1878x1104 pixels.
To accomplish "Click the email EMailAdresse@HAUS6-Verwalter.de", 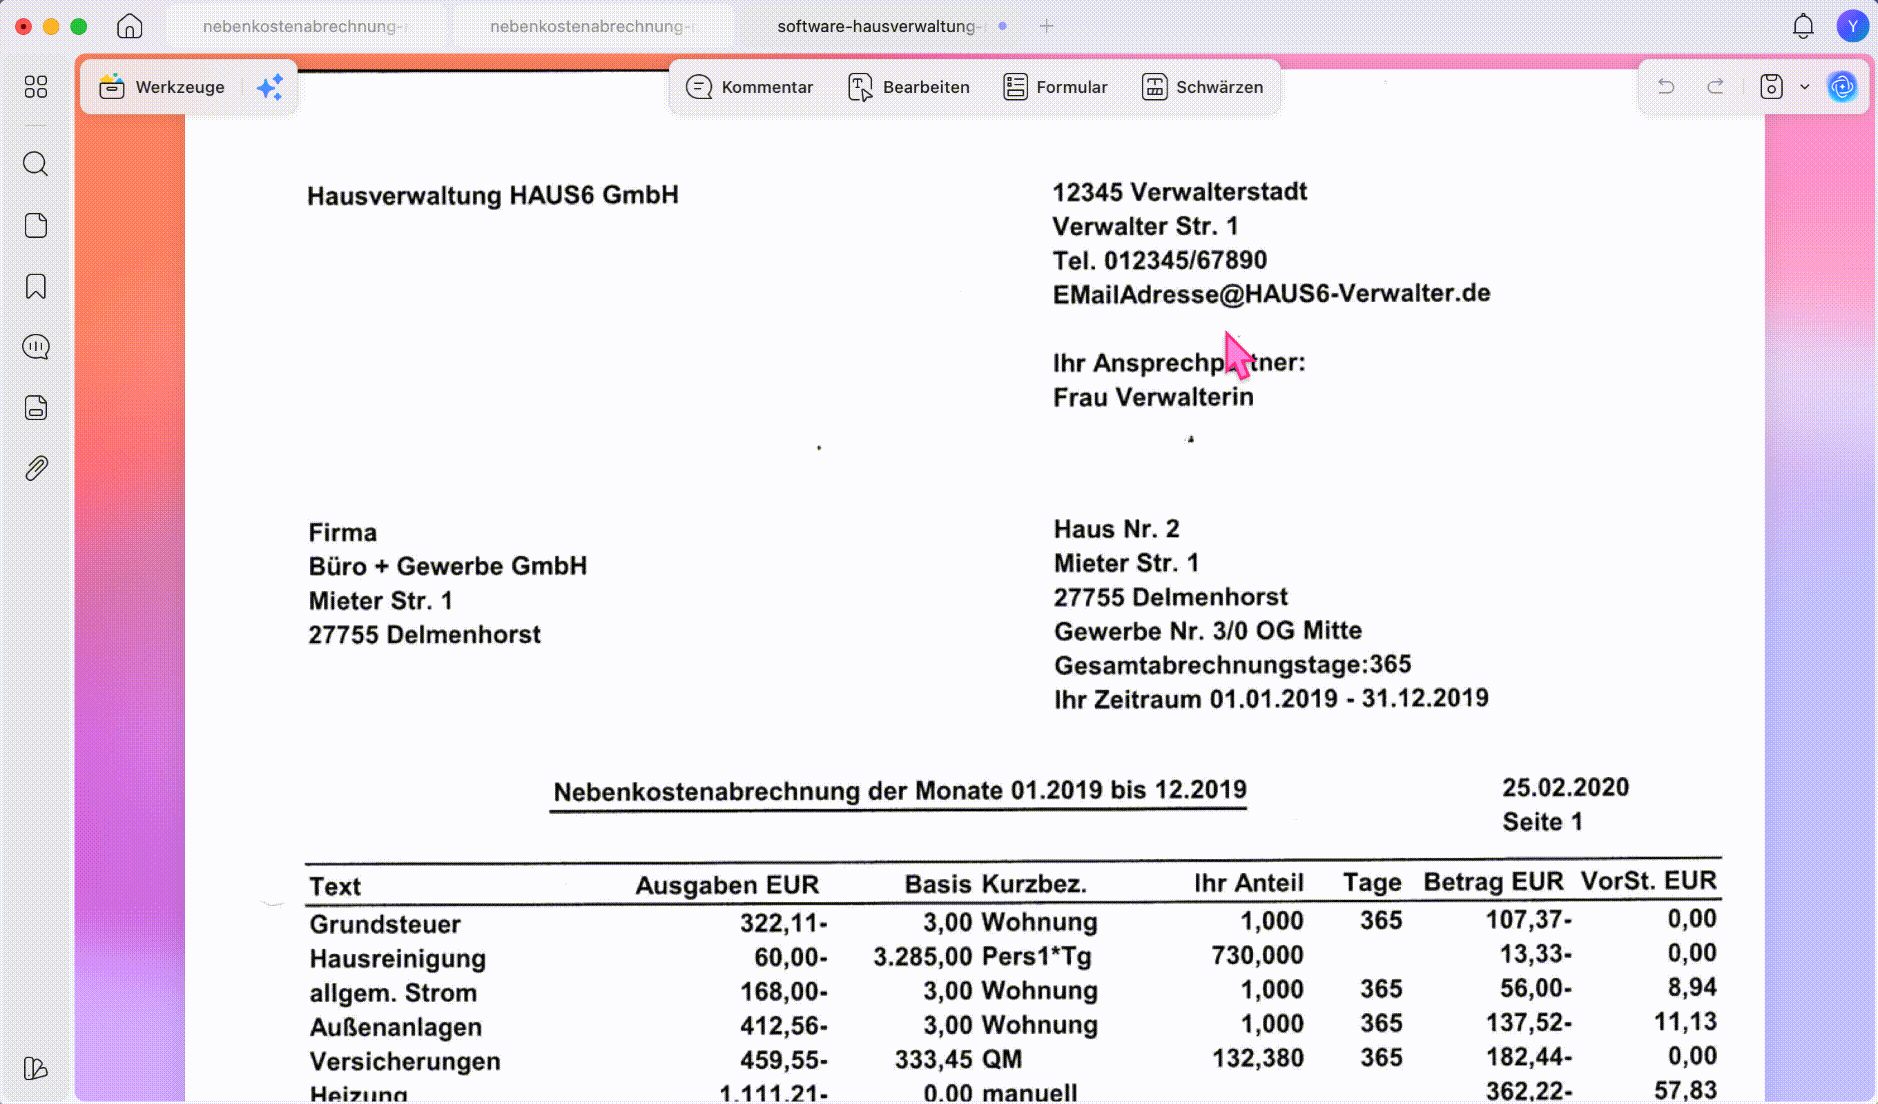I will click(1271, 294).
